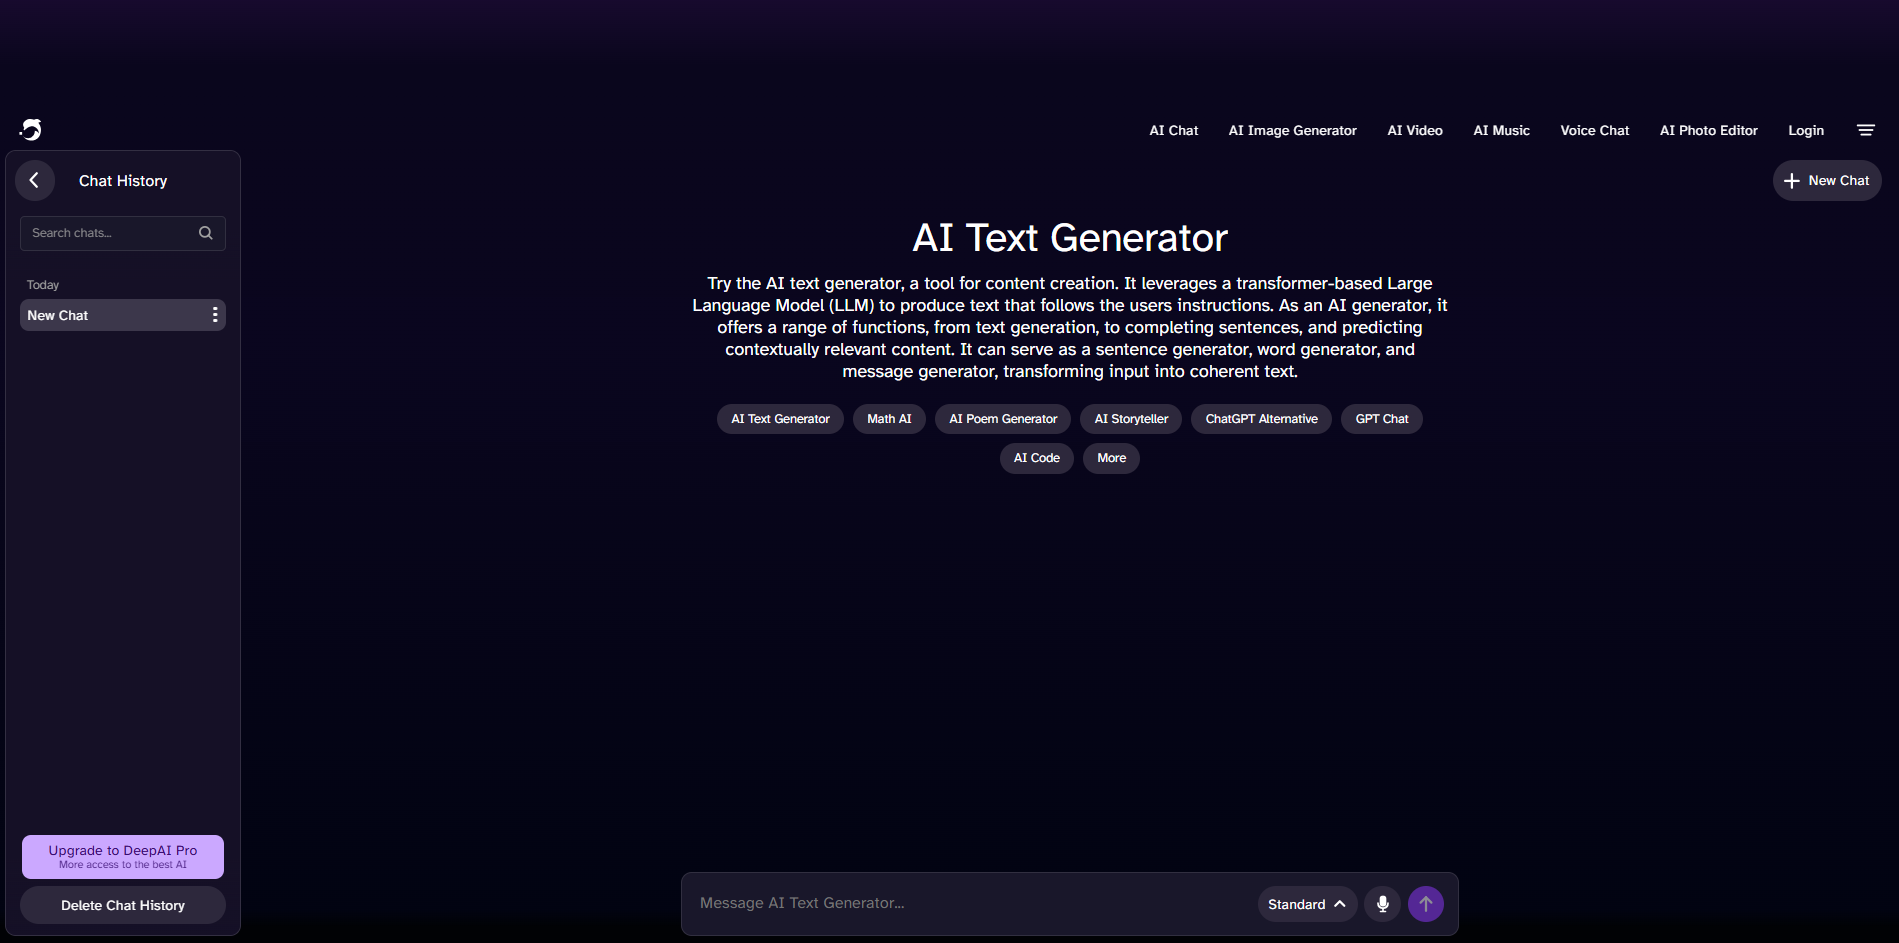The width and height of the screenshot is (1899, 943).
Task: Choose the AI Poem Generator pill
Action: point(1002,418)
